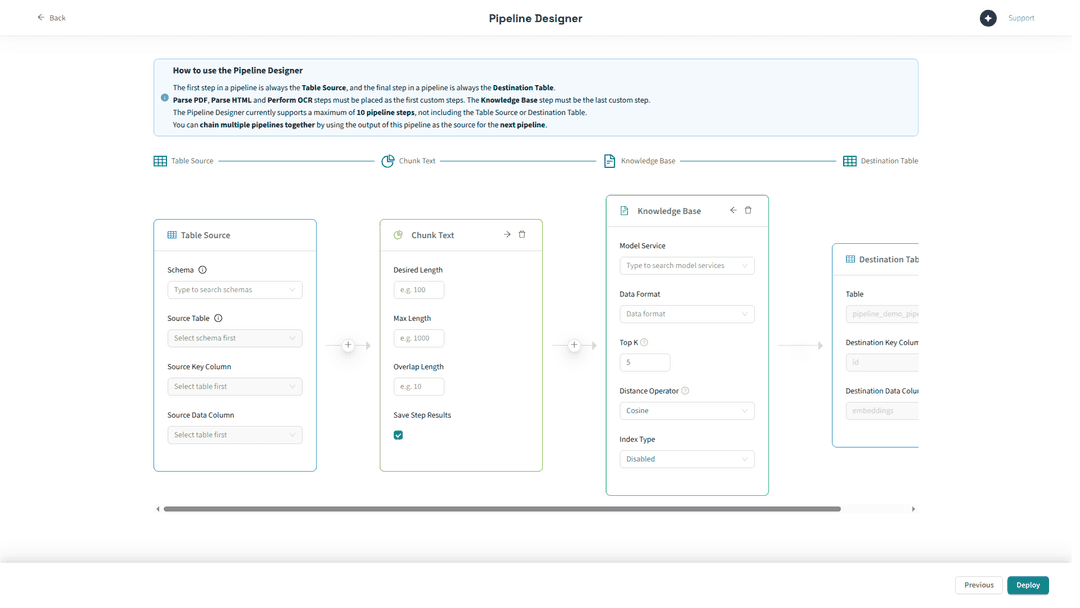This screenshot has width=1080, height=608.
Task: Delete the Knowledge Base step with trash icon
Action: (x=748, y=211)
